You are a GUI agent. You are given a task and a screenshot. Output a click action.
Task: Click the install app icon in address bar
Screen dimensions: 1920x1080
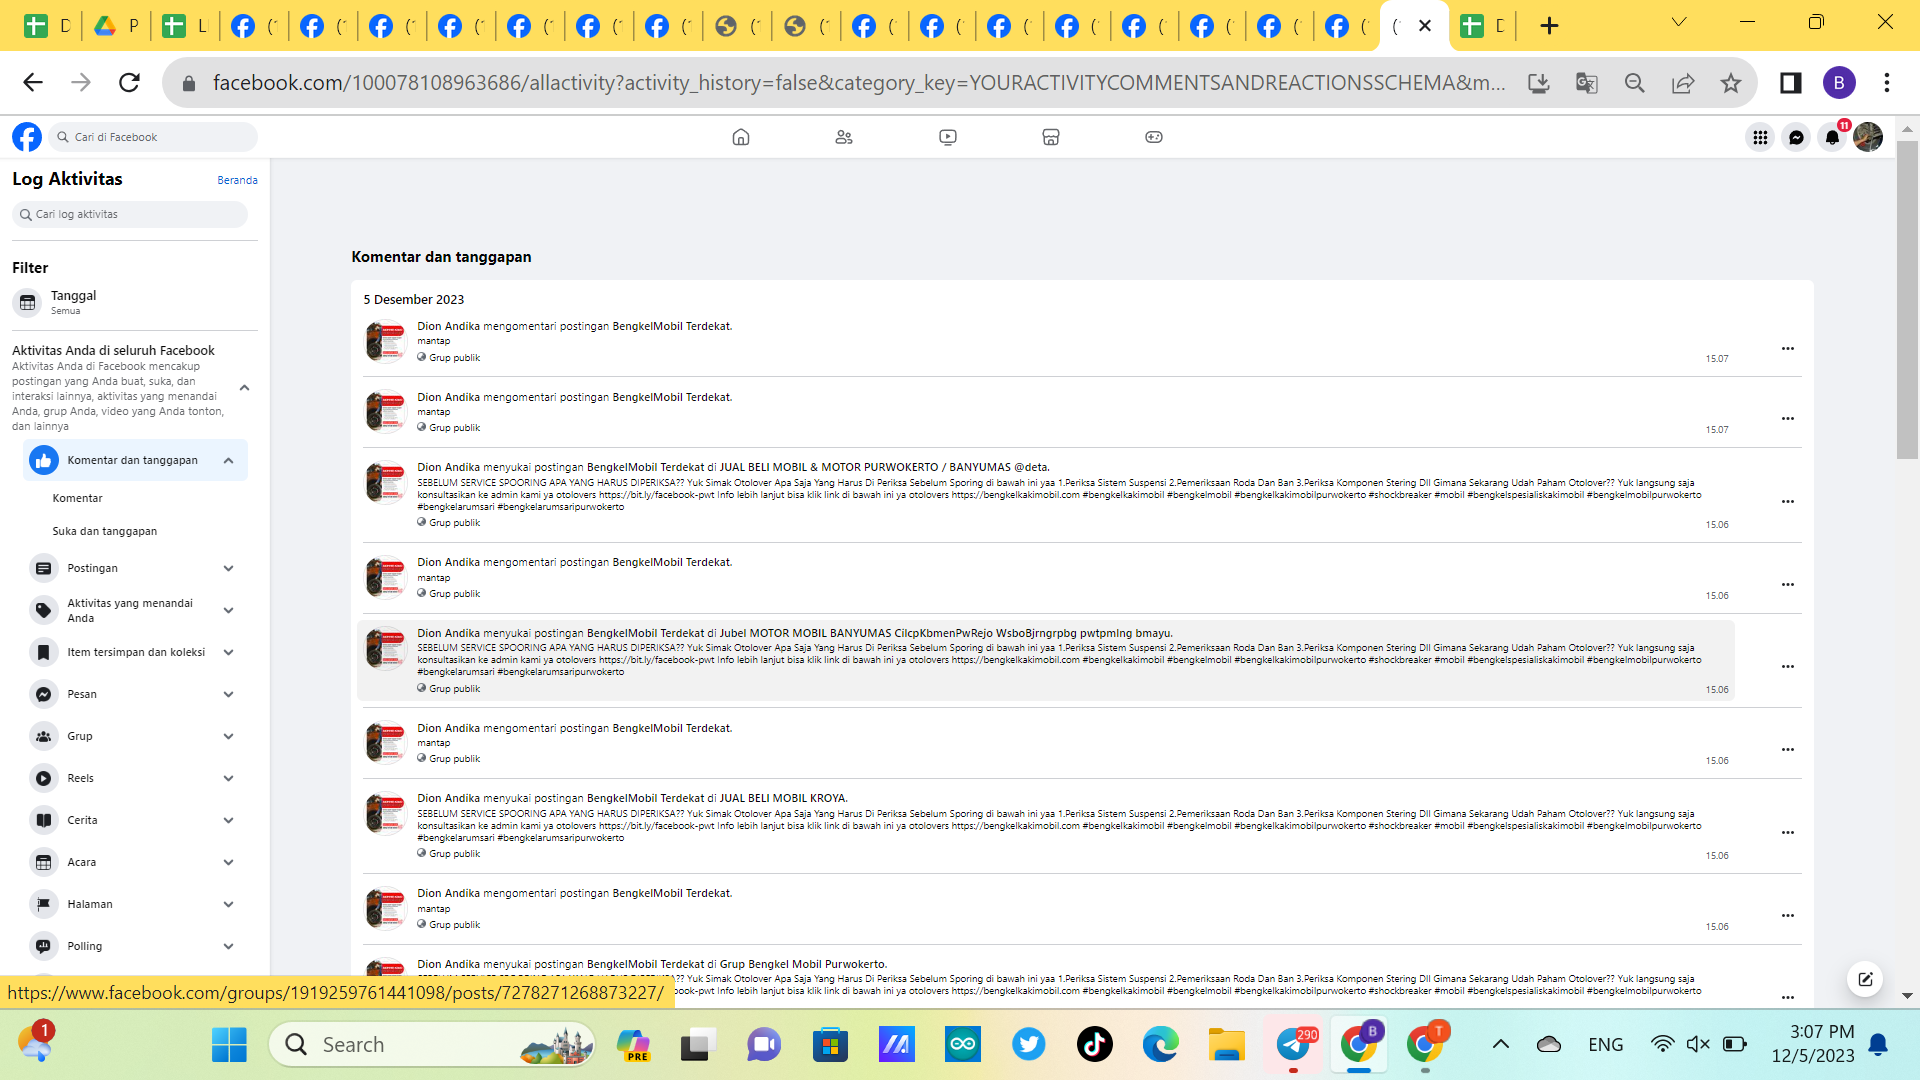point(1539,83)
